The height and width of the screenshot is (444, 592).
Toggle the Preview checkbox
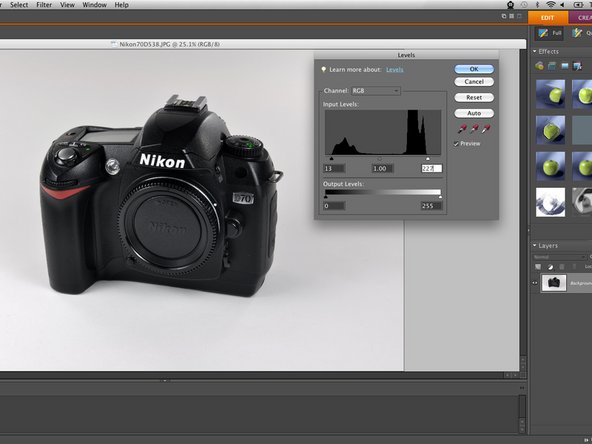(x=456, y=144)
